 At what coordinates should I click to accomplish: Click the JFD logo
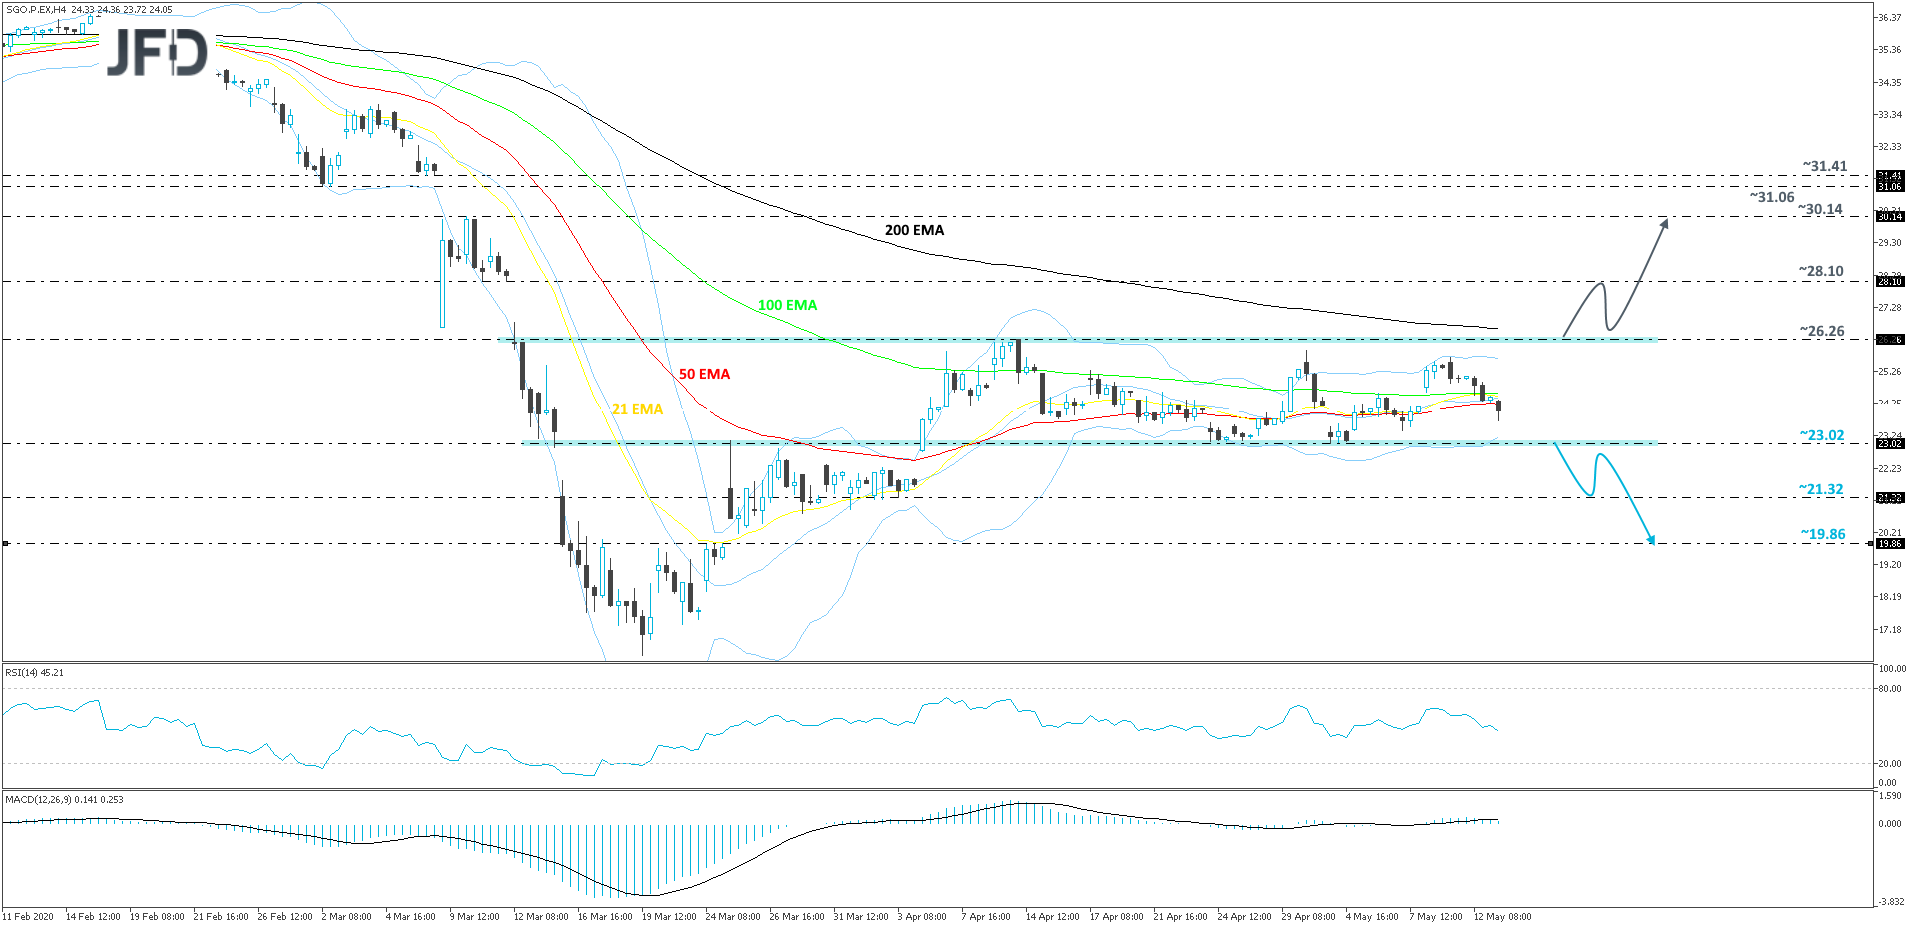click(x=157, y=52)
